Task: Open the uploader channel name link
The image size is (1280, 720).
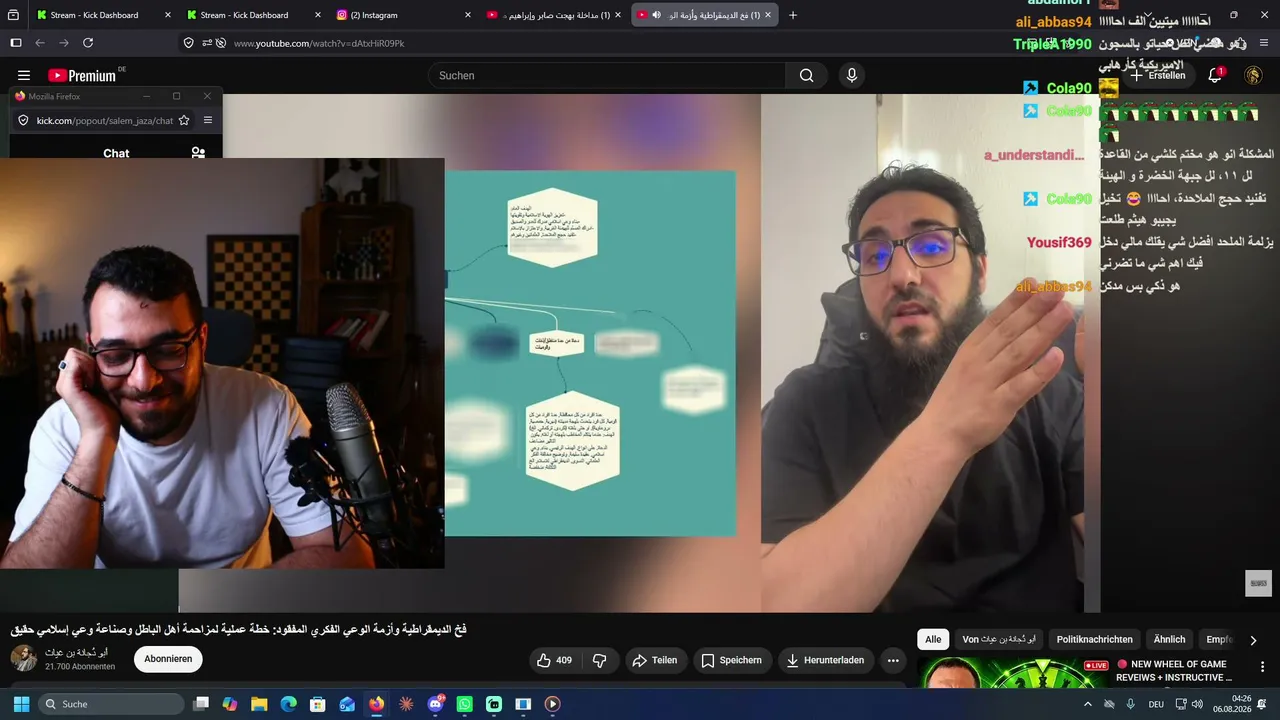Action: coord(76,652)
